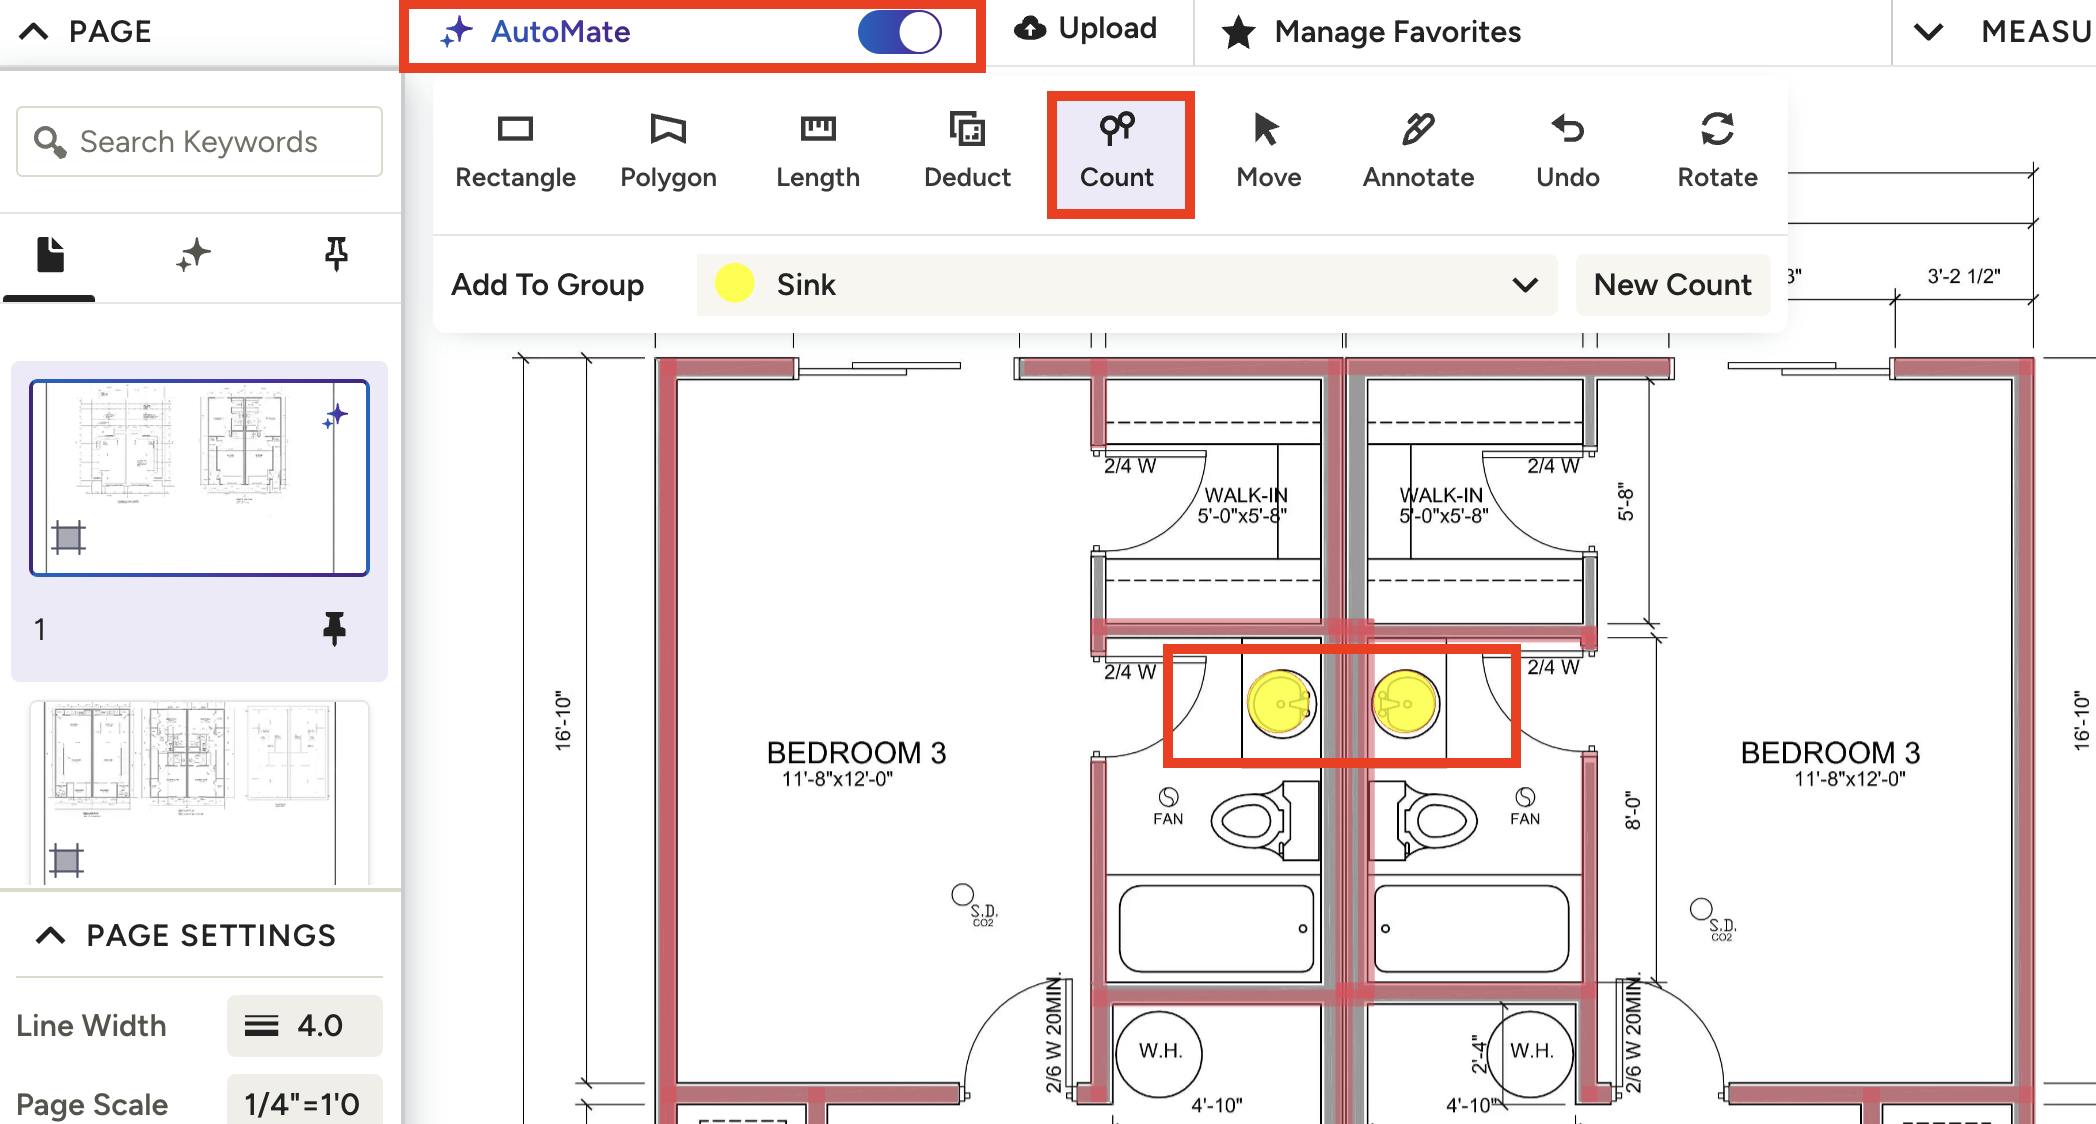Select the Polygon tool
Screen dimensions: 2096x1124
click(x=668, y=151)
